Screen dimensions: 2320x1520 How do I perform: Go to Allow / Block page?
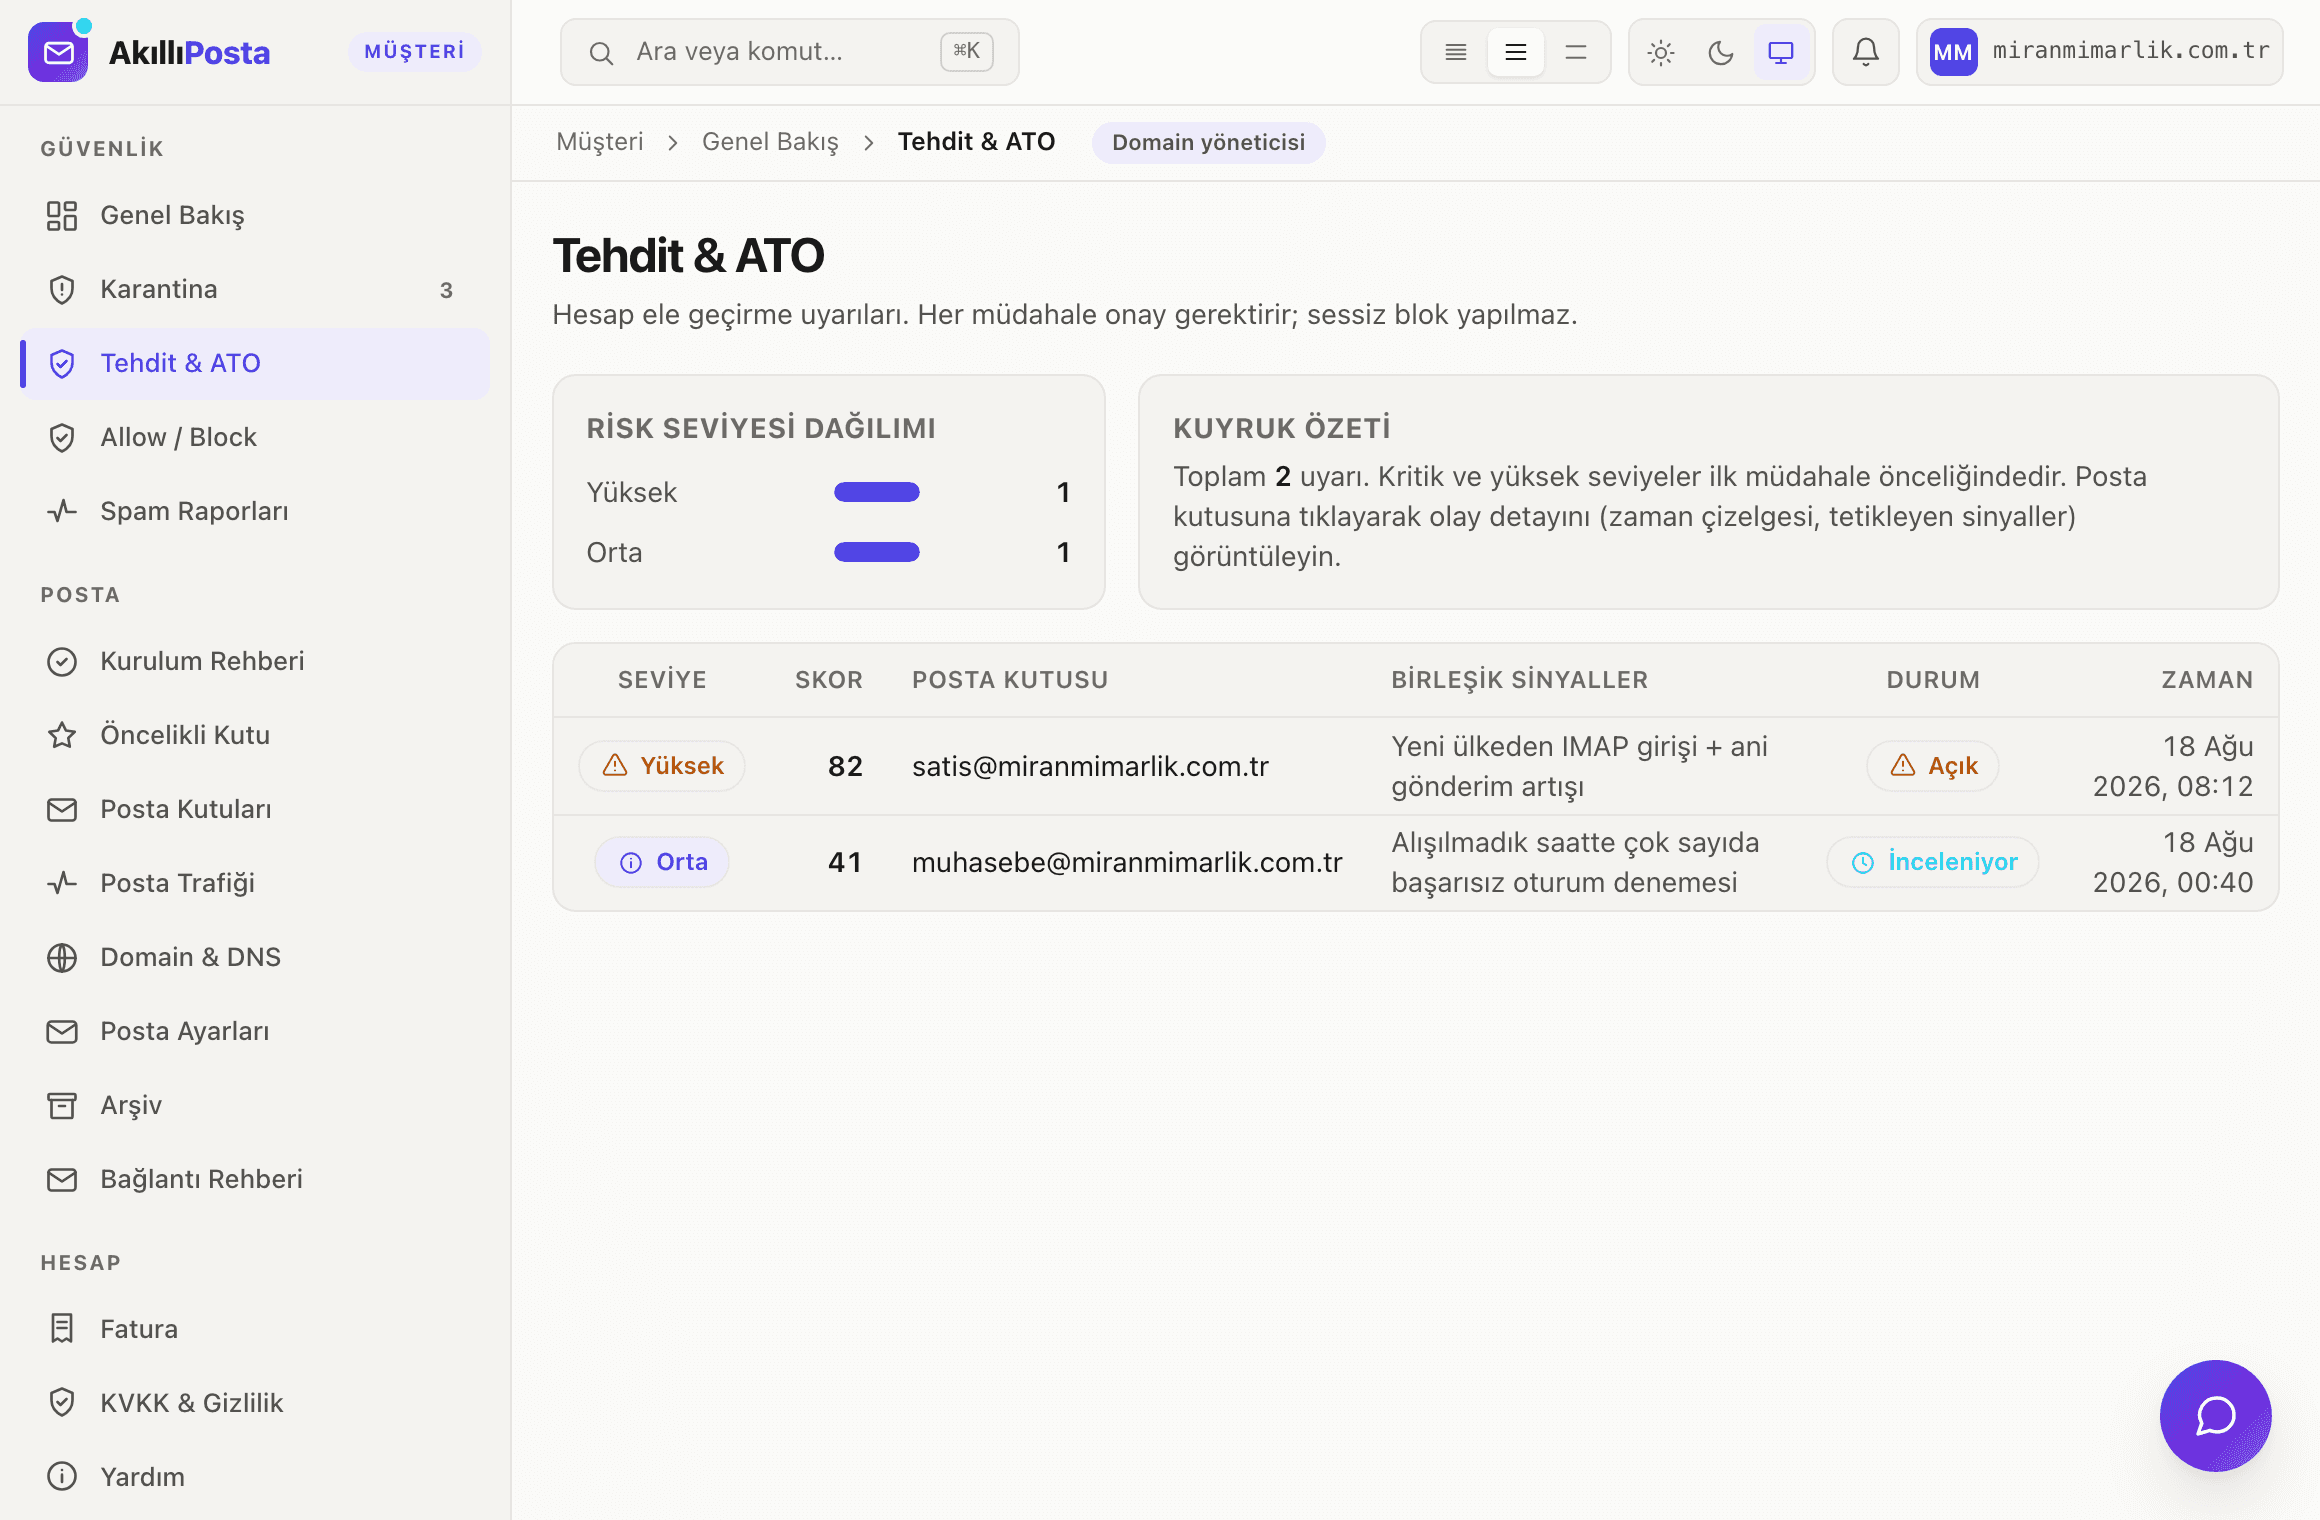[255, 437]
